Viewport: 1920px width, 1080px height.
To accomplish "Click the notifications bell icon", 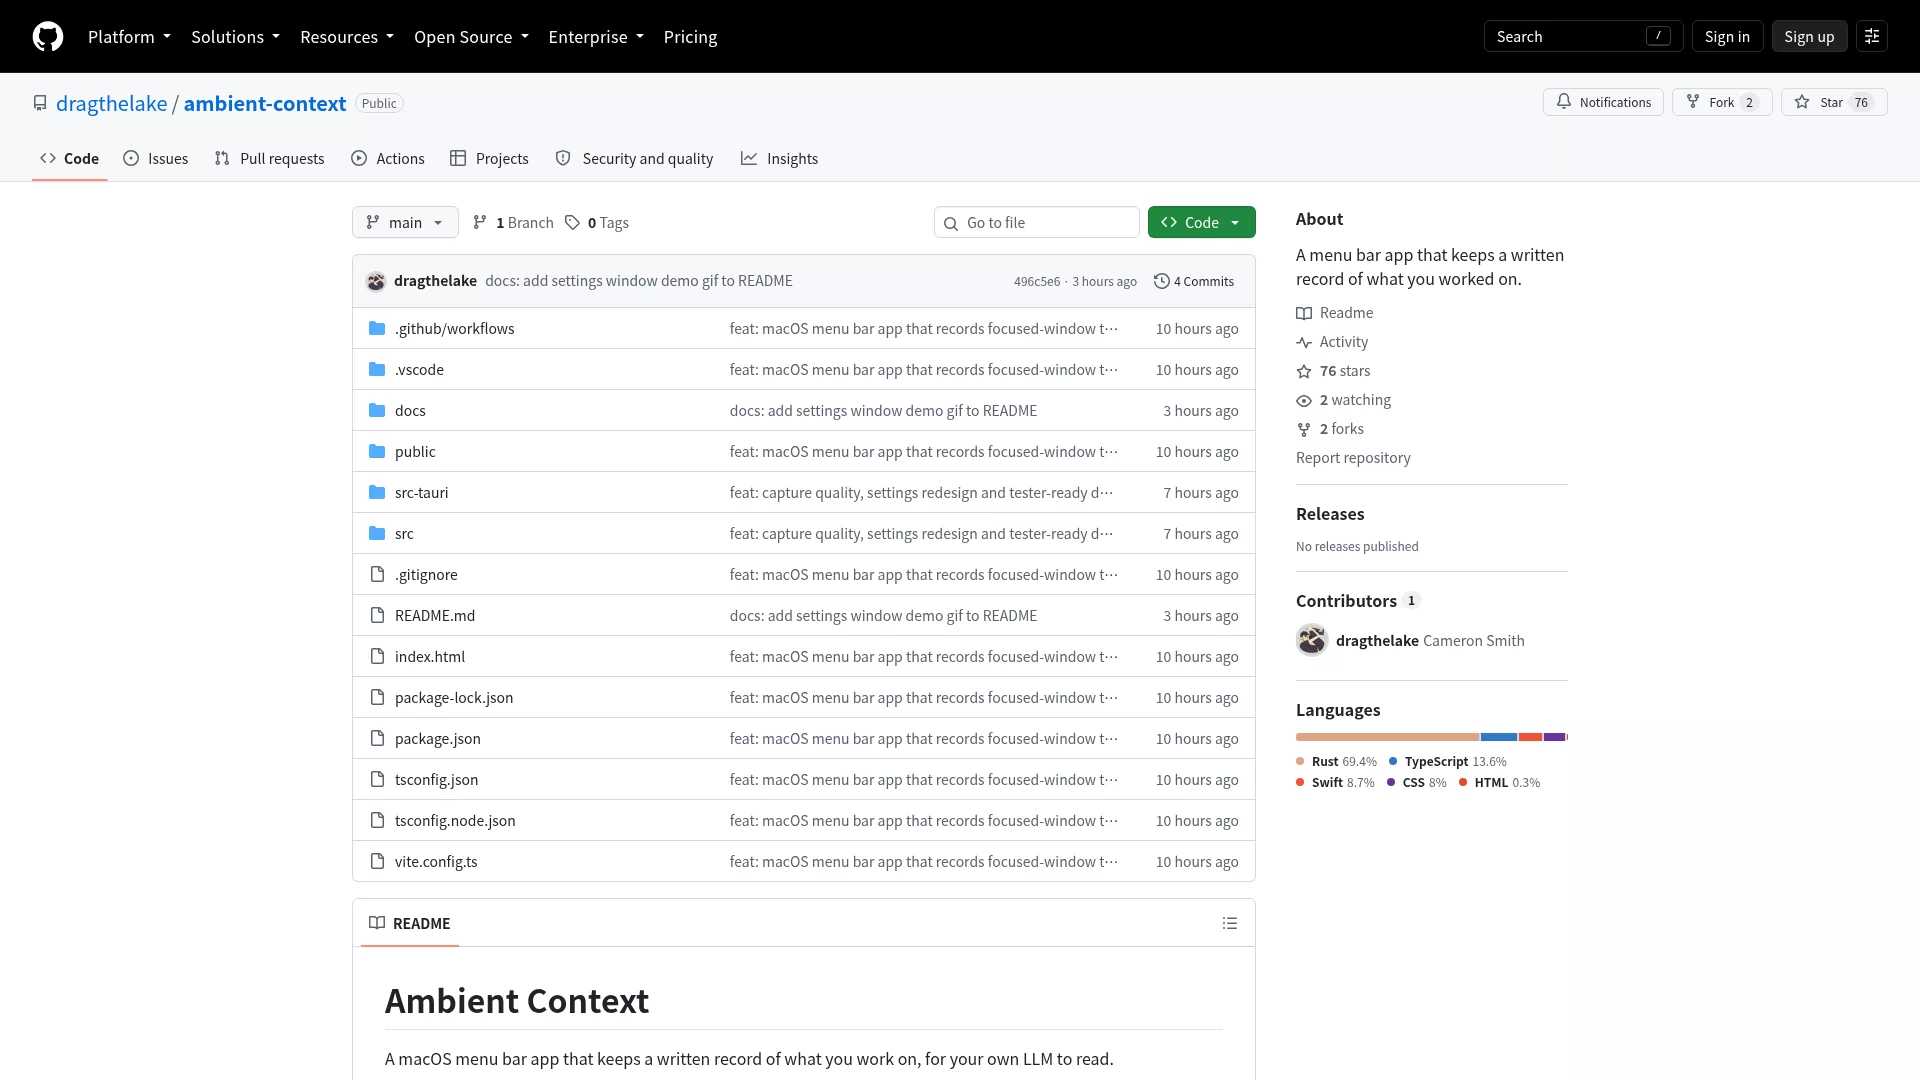I will [1564, 102].
